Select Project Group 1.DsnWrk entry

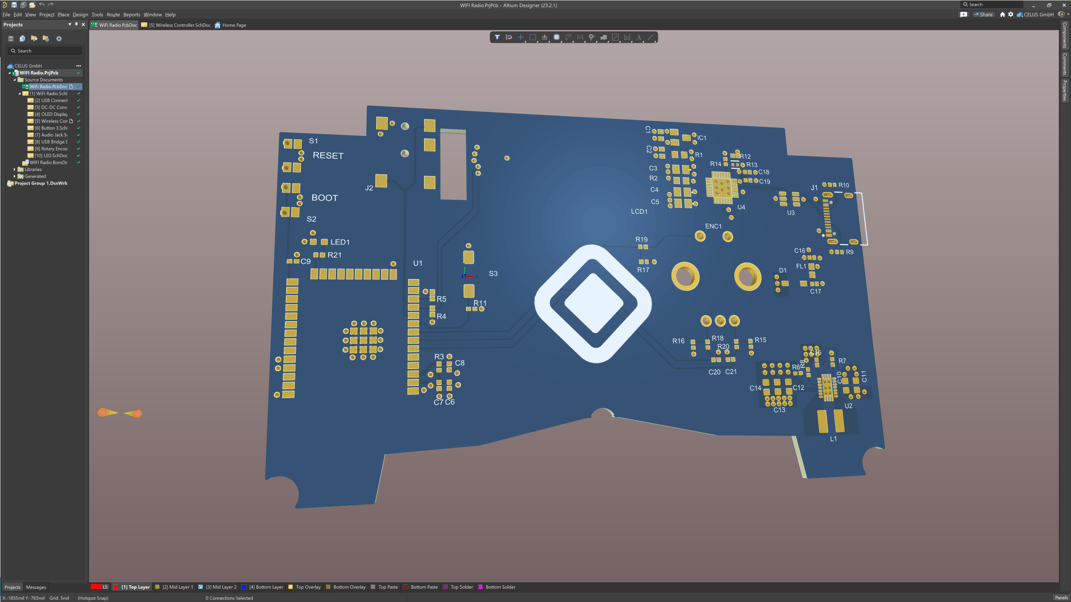point(37,183)
